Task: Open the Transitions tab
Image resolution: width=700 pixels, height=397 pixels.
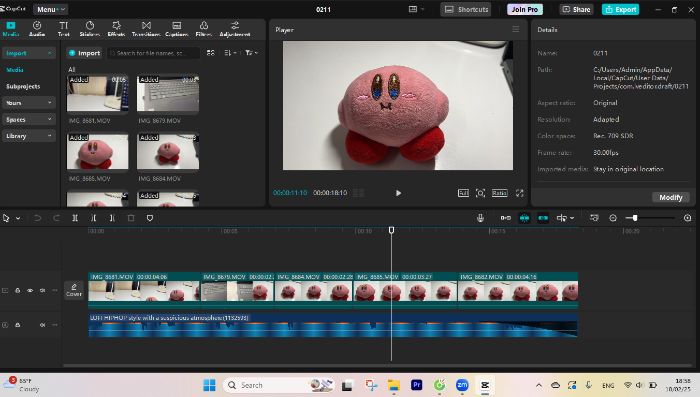Action: tap(146, 29)
